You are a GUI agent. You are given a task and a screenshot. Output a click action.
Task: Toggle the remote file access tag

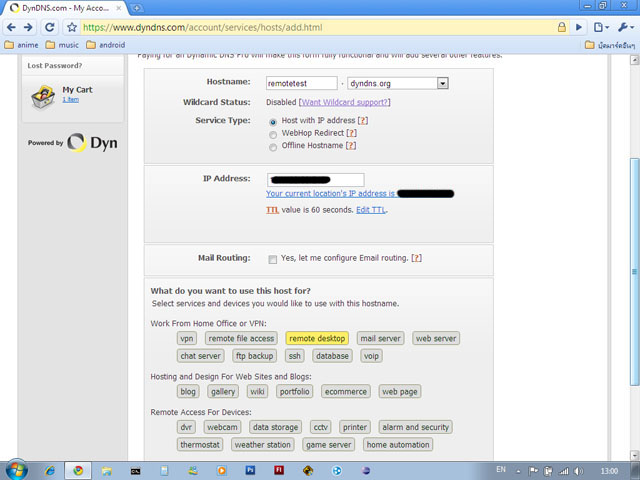[x=241, y=338]
